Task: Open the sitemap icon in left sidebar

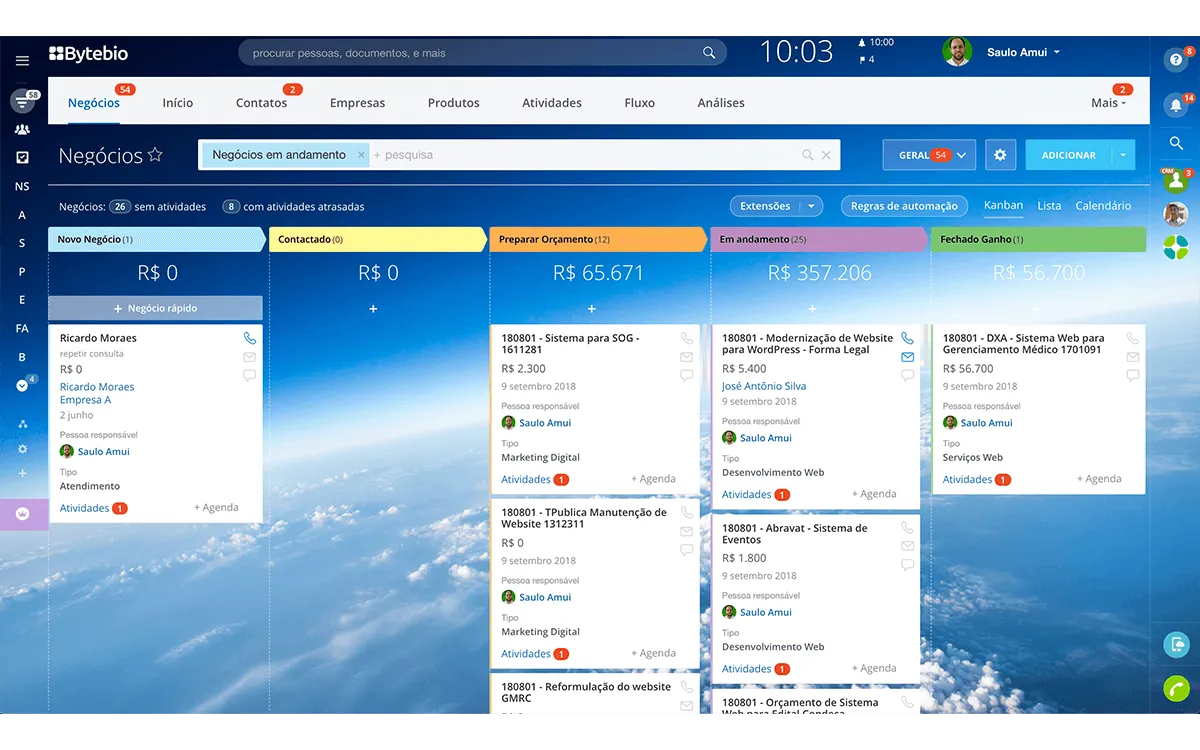Action: pos(22,424)
